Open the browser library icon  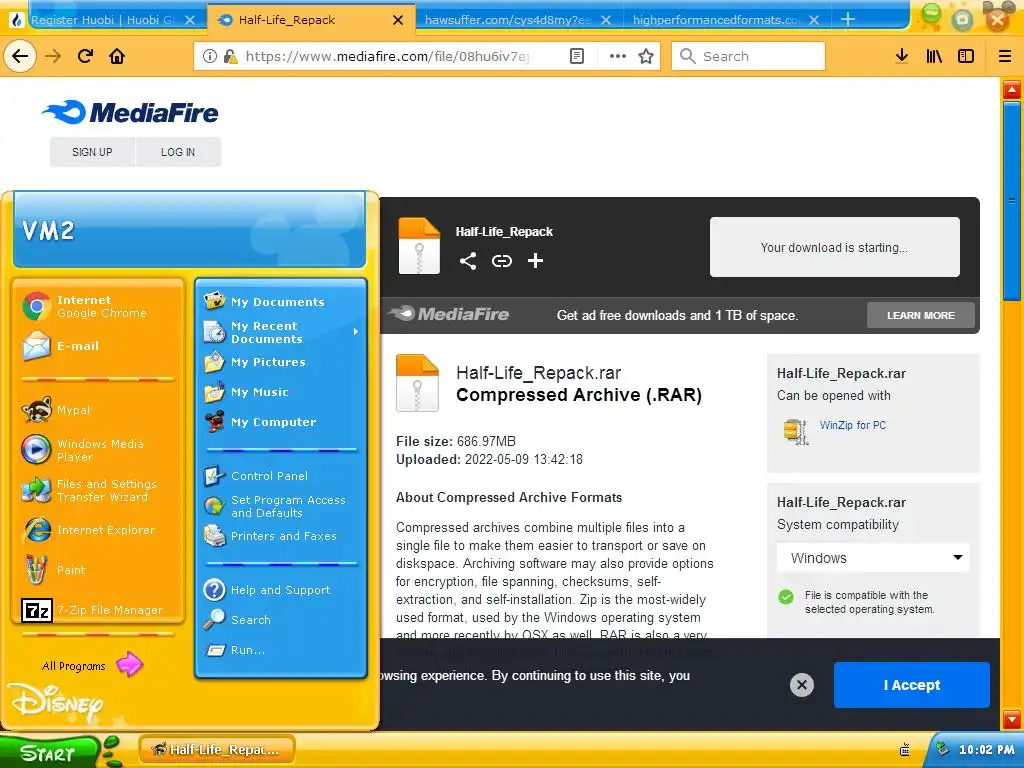tap(934, 56)
